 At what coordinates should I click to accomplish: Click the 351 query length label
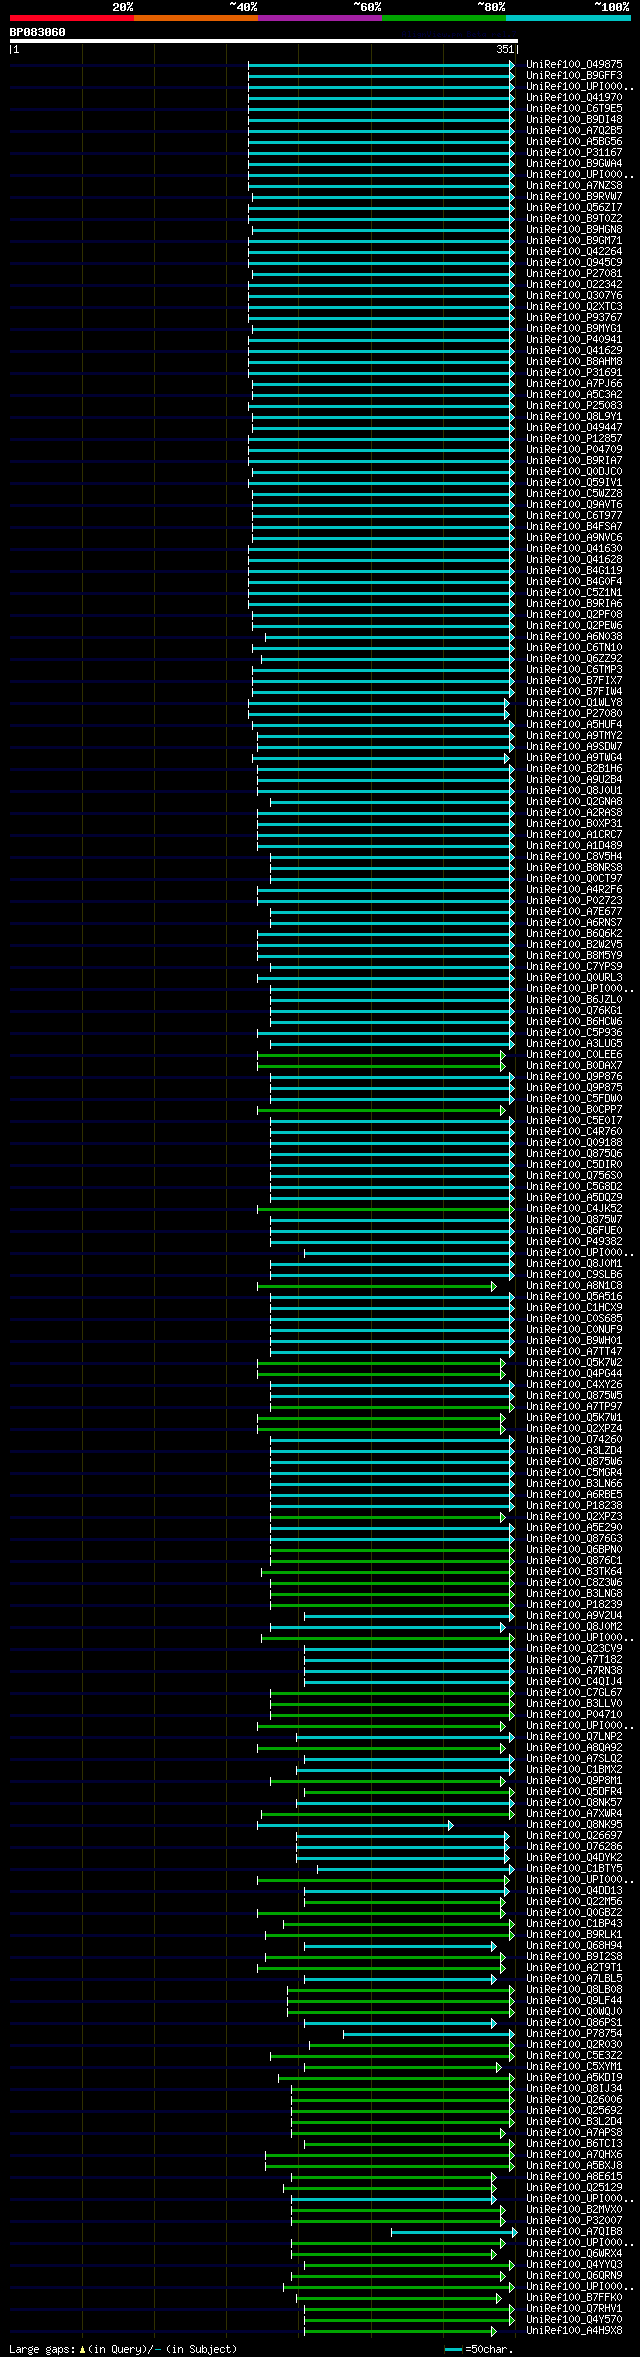(504, 49)
